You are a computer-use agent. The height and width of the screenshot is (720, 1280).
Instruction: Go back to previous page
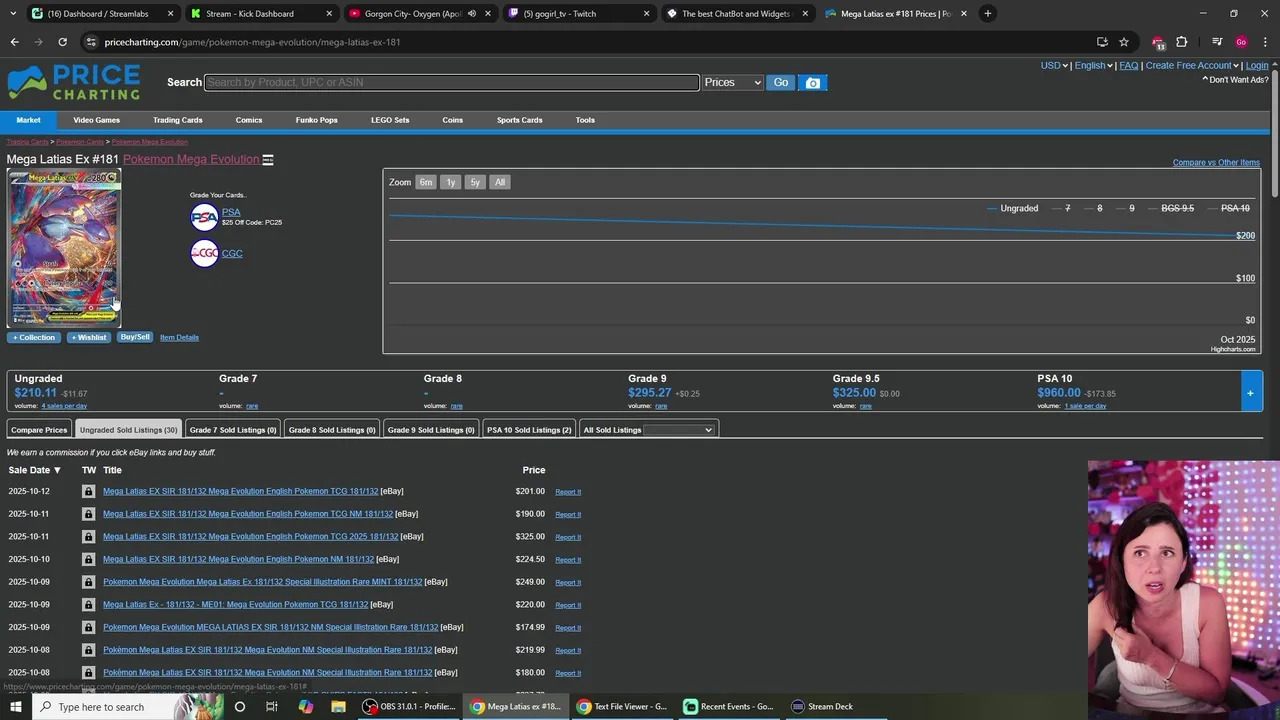point(14,42)
